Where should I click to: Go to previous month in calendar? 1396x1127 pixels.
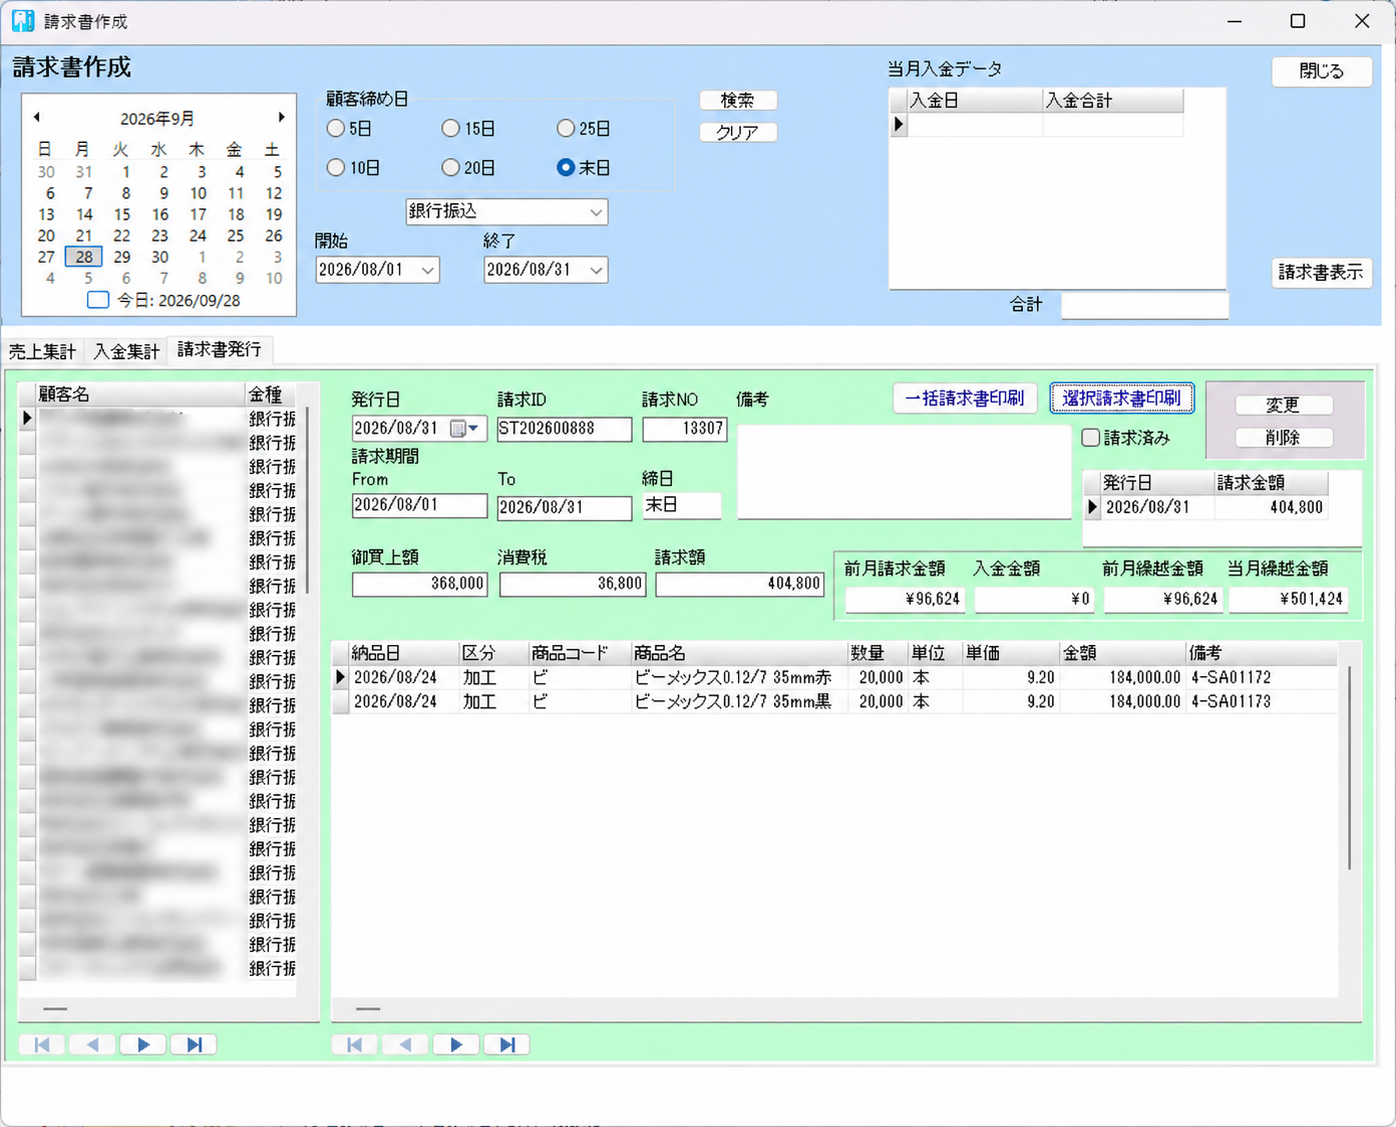(x=37, y=117)
